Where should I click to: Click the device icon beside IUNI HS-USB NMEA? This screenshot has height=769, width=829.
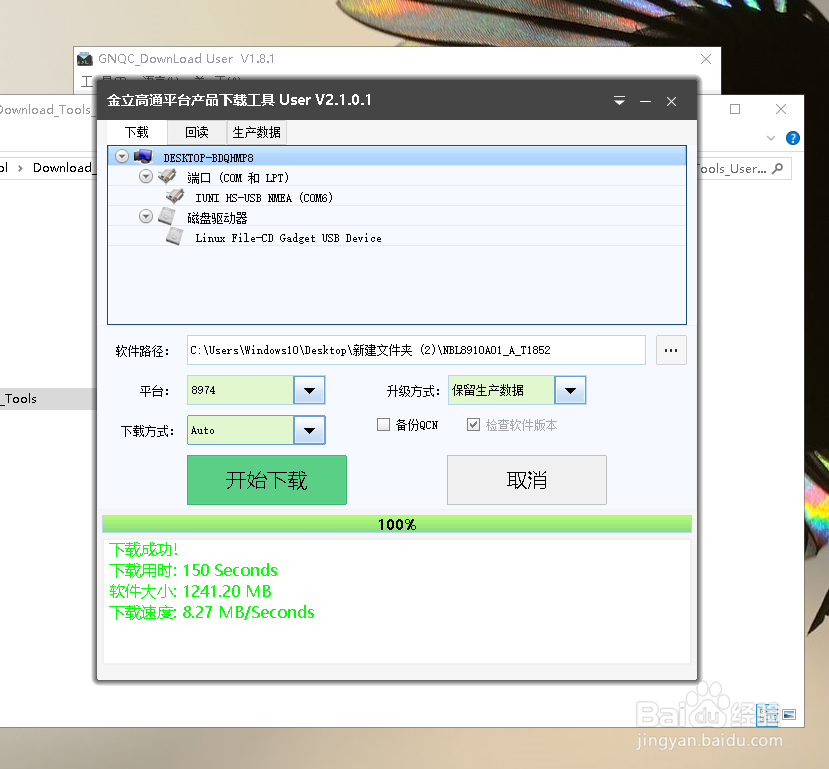(x=175, y=196)
